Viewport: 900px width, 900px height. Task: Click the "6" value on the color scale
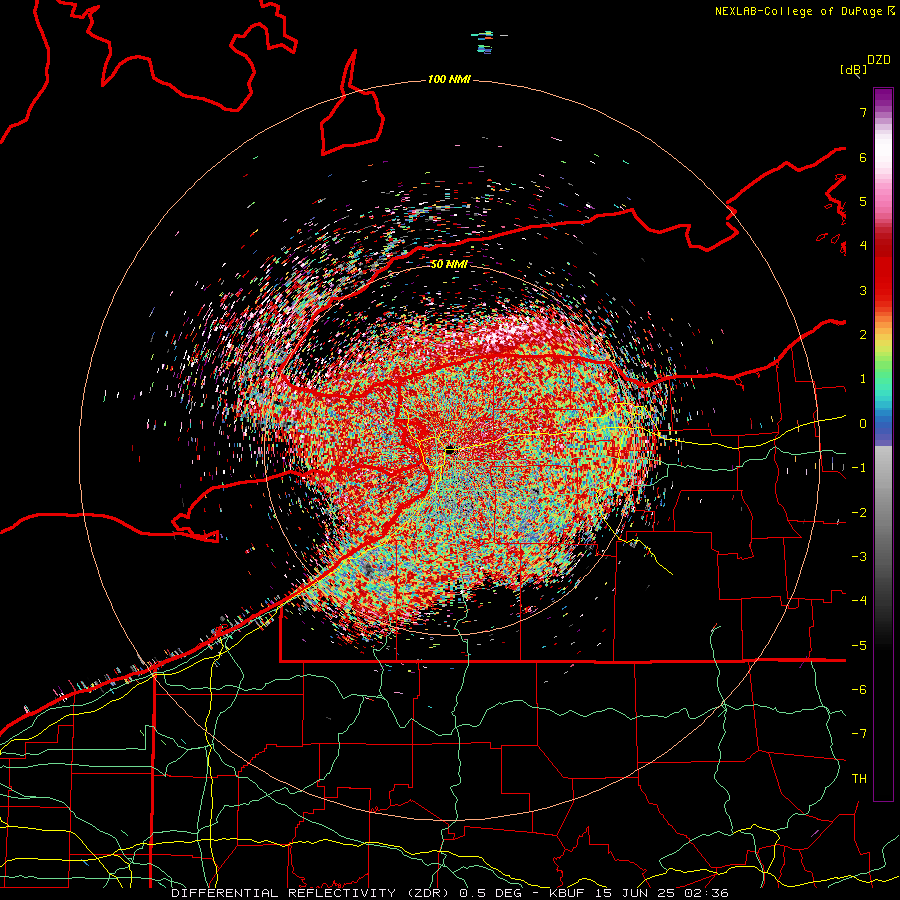(x=863, y=157)
